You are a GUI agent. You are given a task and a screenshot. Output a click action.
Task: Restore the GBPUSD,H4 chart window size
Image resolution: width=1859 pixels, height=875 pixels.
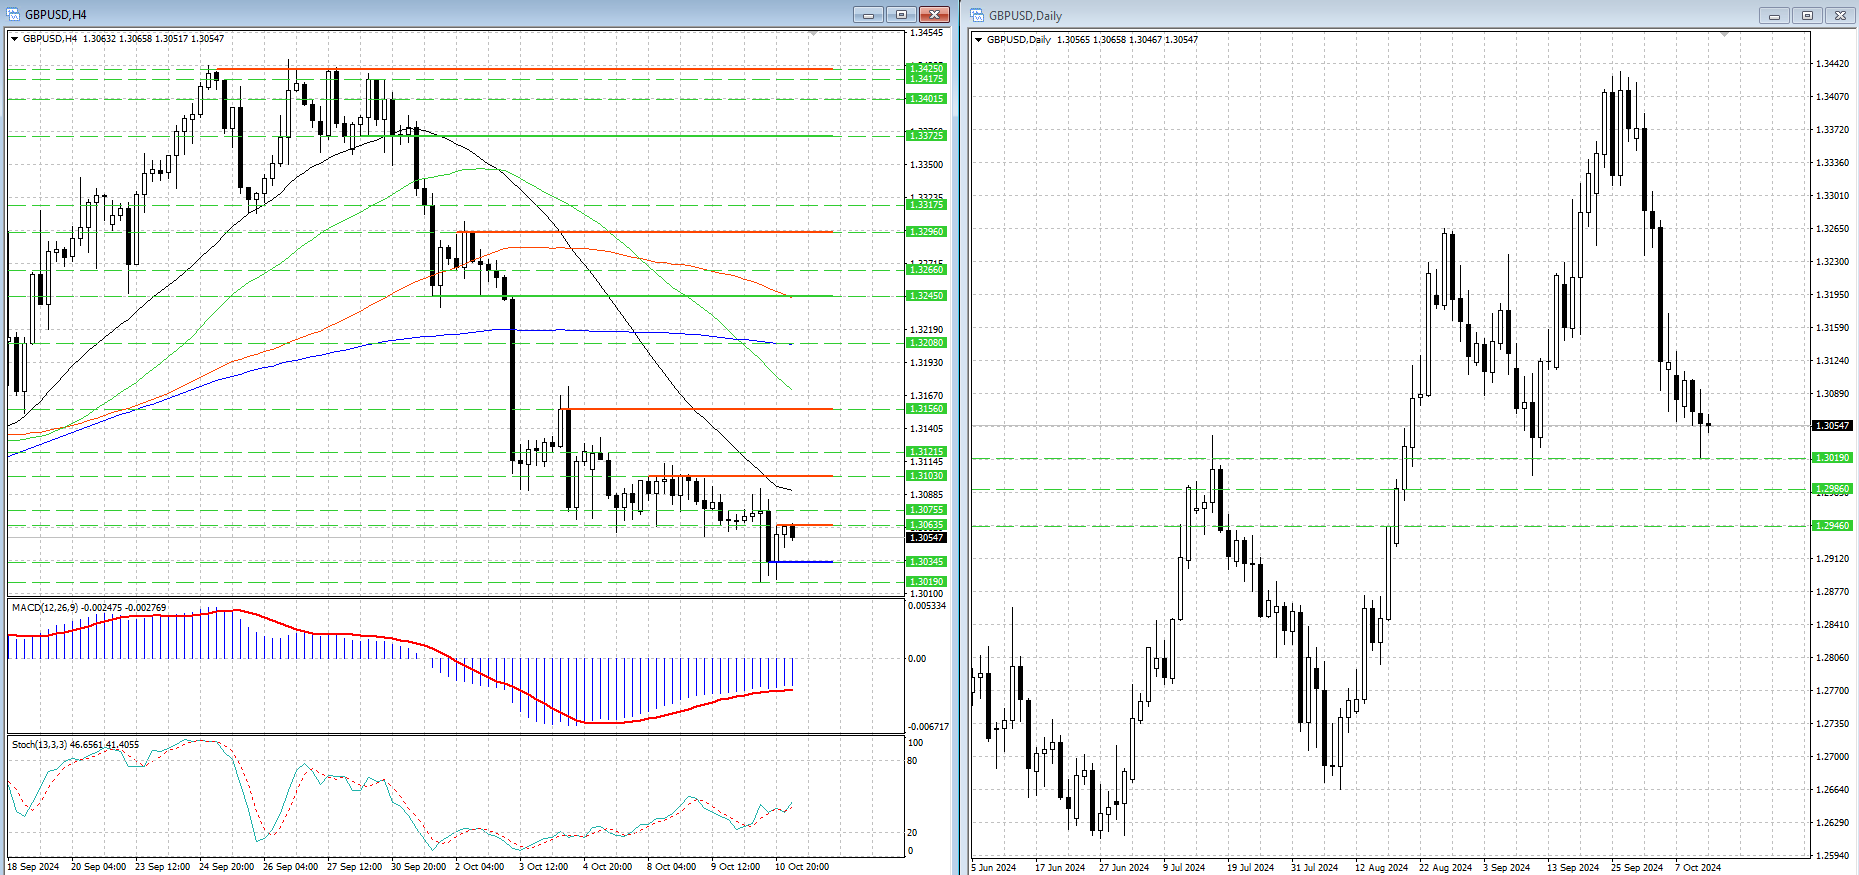point(901,15)
